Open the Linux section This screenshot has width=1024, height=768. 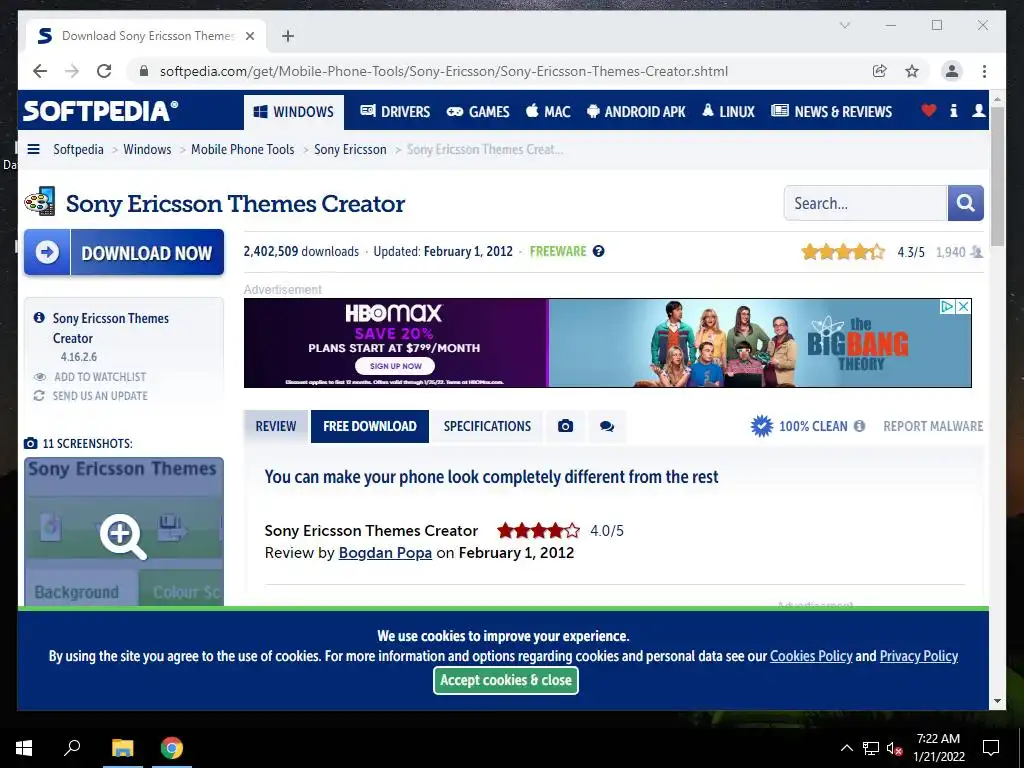coord(728,112)
